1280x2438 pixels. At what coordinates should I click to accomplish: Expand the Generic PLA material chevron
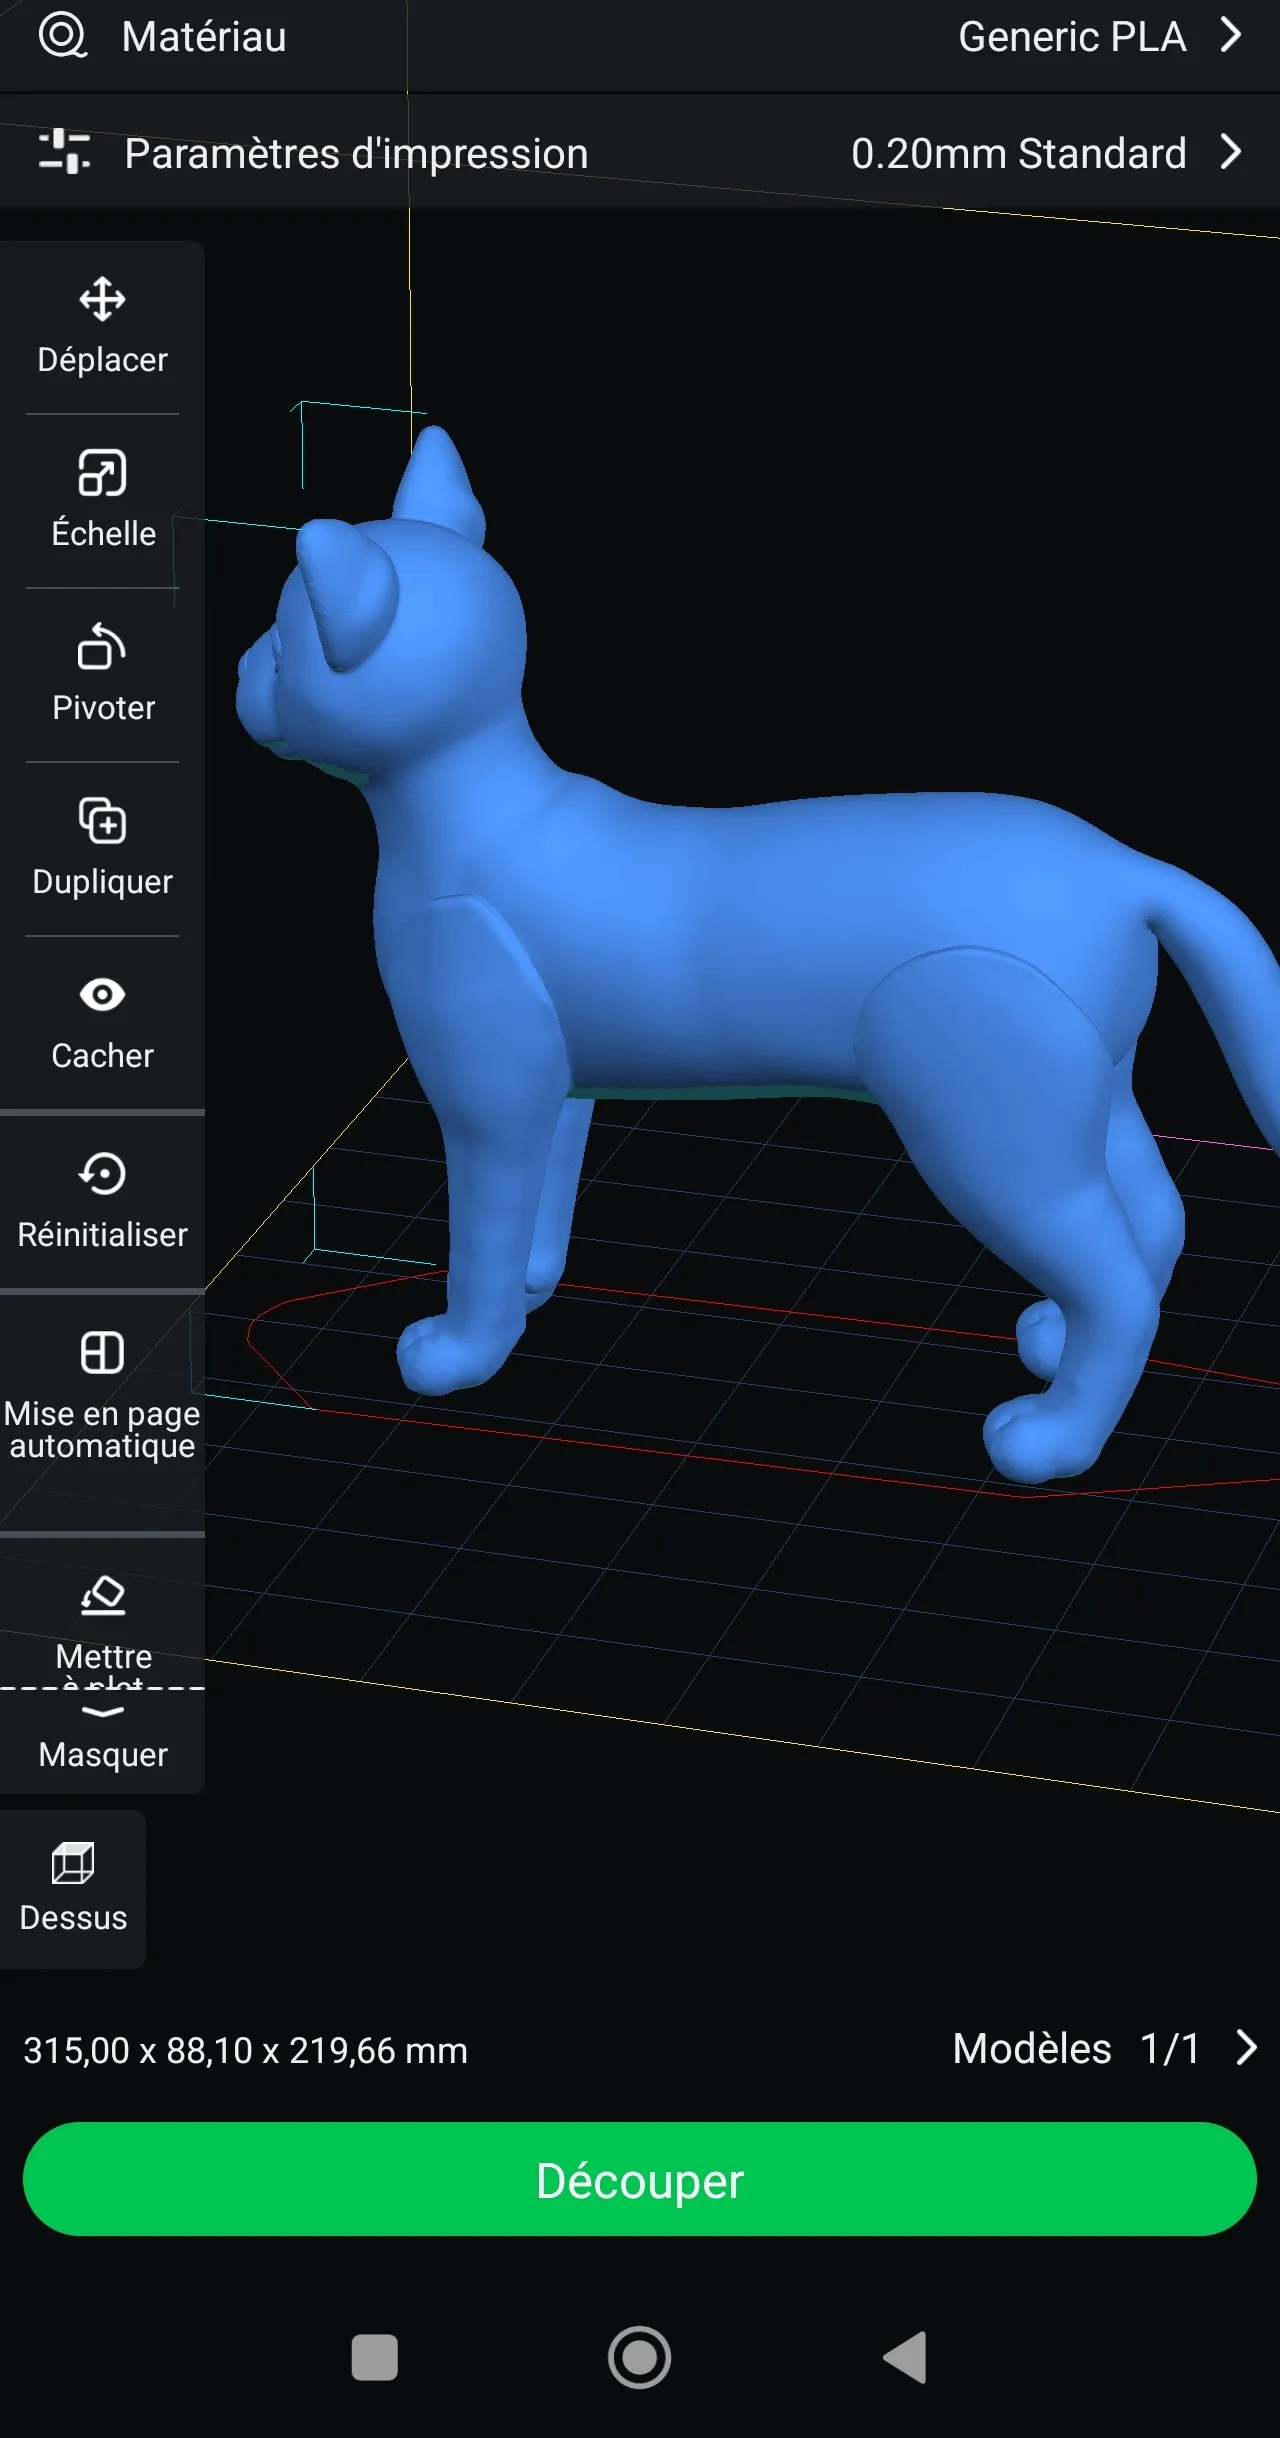click(x=1231, y=36)
